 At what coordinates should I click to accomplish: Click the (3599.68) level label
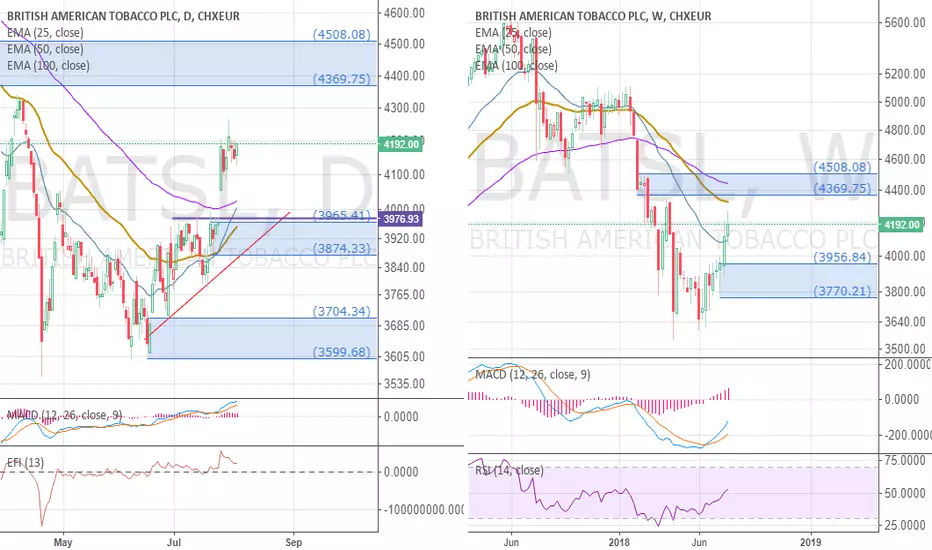point(342,351)
